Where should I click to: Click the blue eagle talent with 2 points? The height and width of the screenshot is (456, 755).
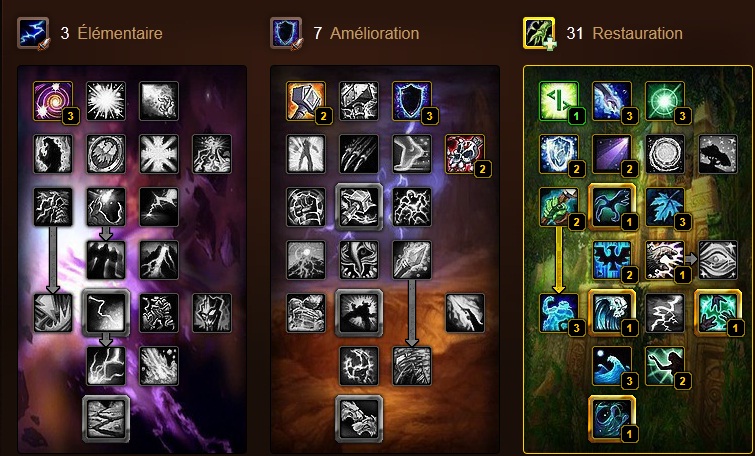coord(612,260)
